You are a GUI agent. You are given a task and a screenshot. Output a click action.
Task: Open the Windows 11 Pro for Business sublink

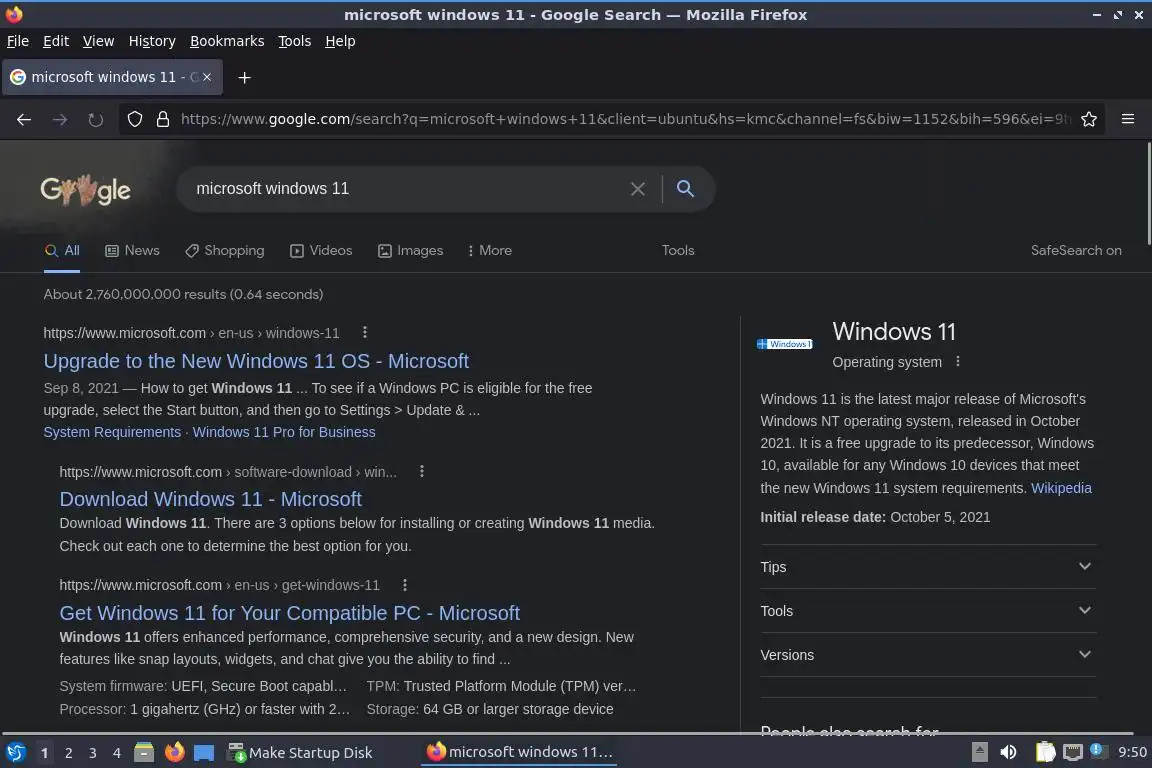point(284,432)
